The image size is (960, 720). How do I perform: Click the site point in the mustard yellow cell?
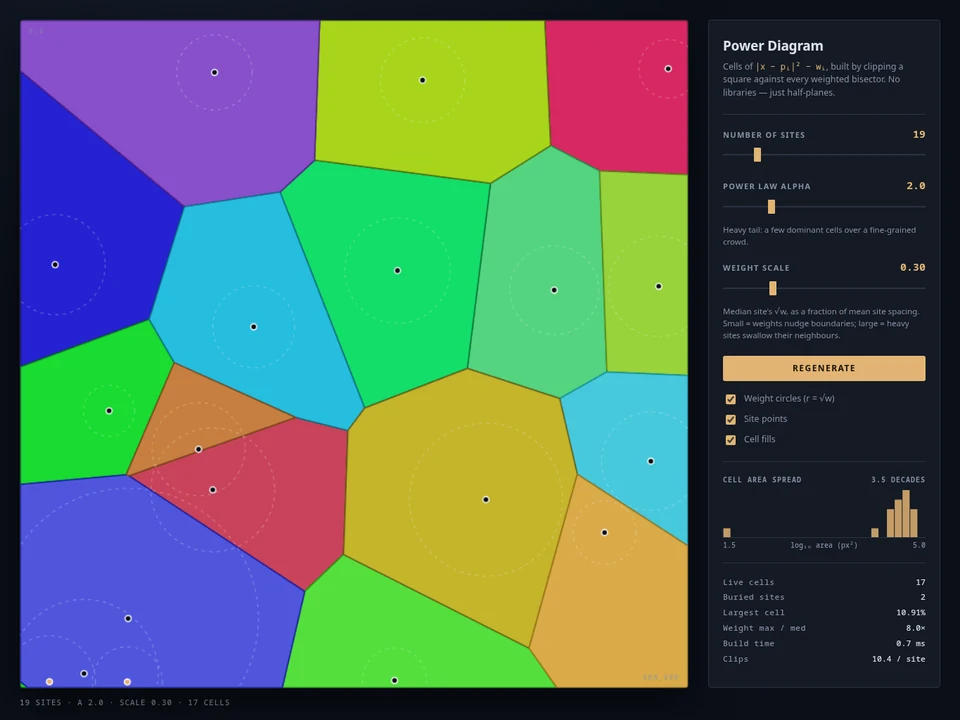[486, 500]
